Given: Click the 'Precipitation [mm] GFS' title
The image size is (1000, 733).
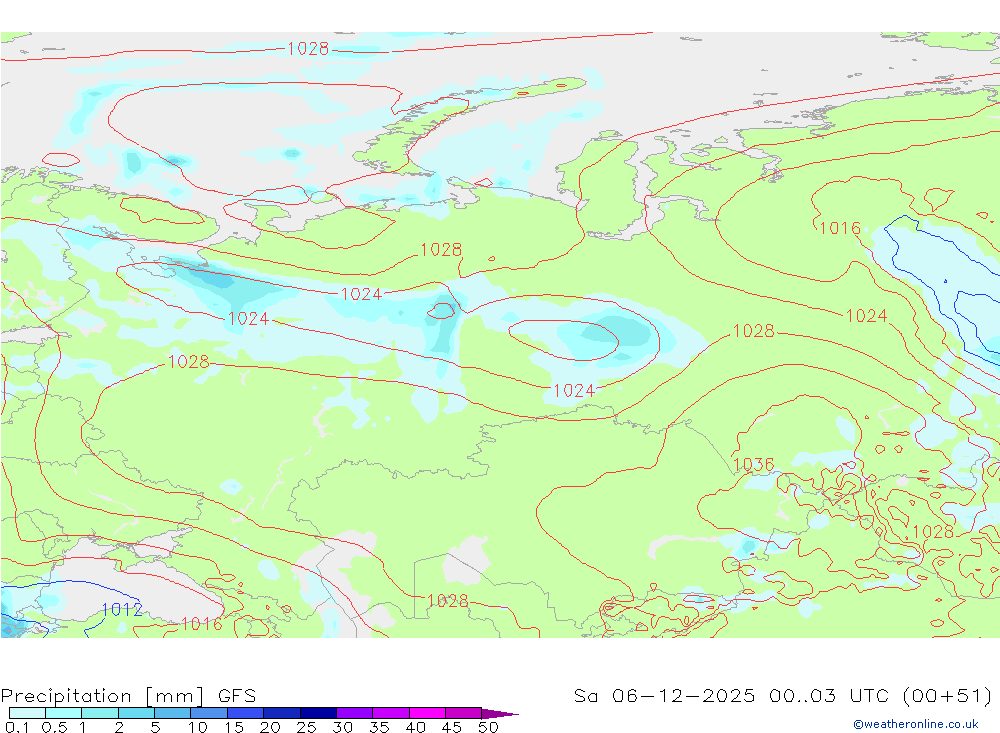Looking at the screenshot, I should pyautogui.click(x=128, y=695).
